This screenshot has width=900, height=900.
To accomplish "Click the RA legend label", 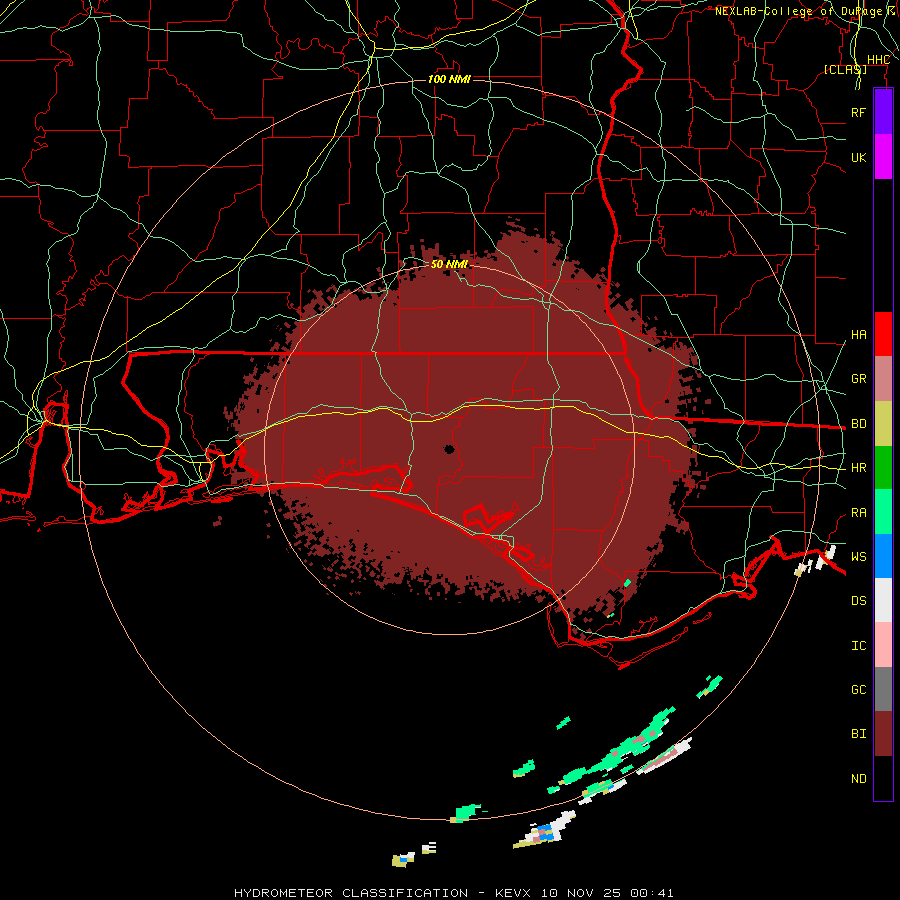I will coord(858,513).
